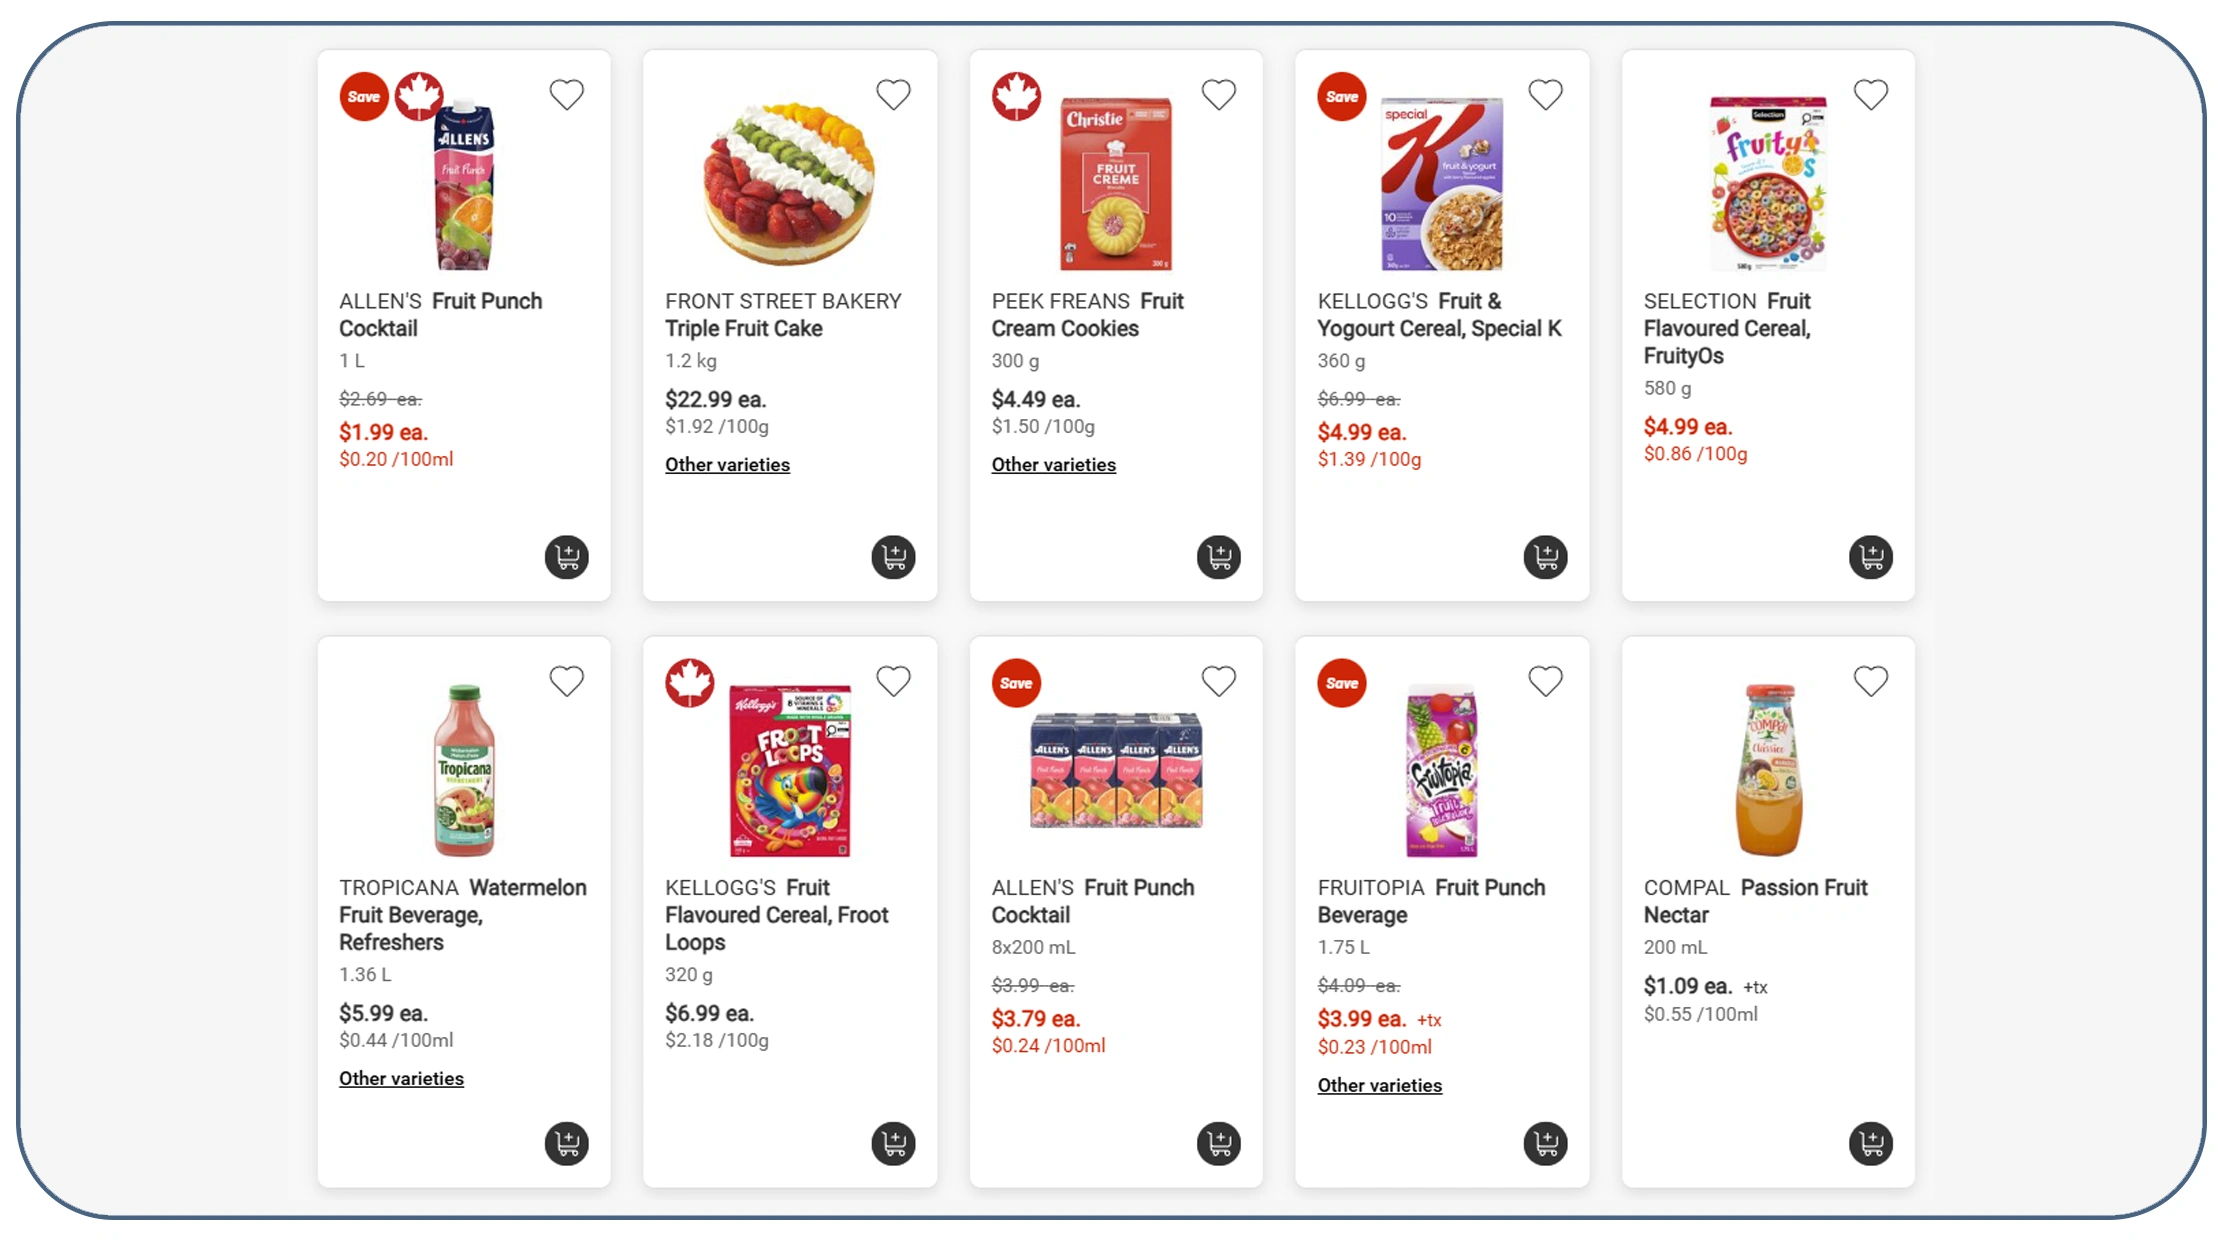This screenshot has width=2223, height=1240.
Task: Open the Allen's Fruit Punch Cocktail product name
Action: (440, 313)
